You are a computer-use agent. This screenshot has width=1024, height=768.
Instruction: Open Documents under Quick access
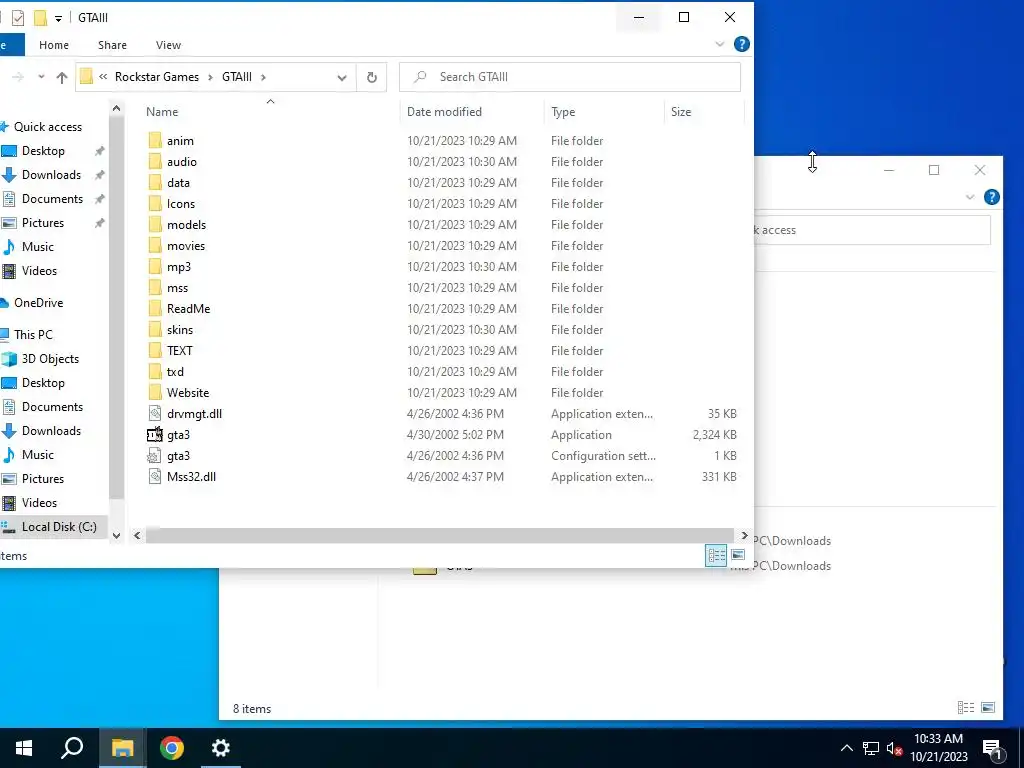(52, 199)
